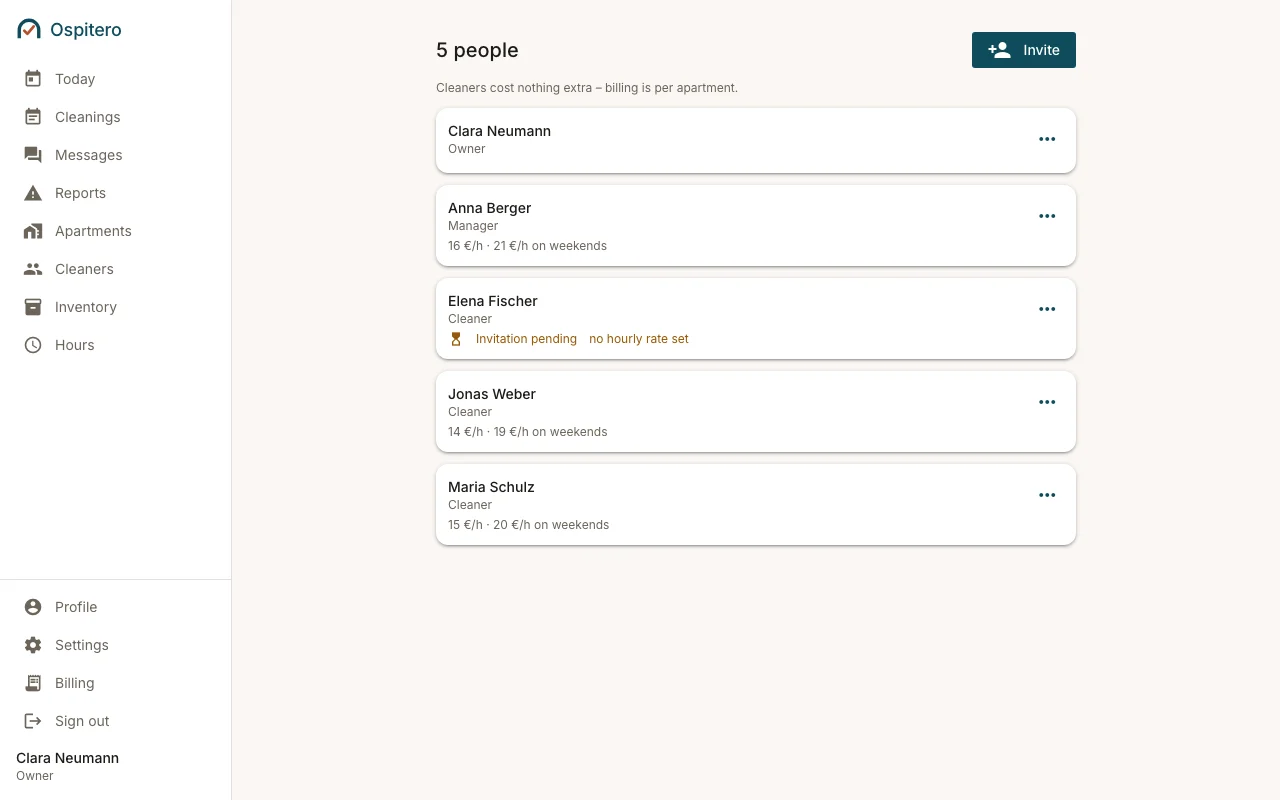Click the add-person icon on Invite

[x=999, y=50]
